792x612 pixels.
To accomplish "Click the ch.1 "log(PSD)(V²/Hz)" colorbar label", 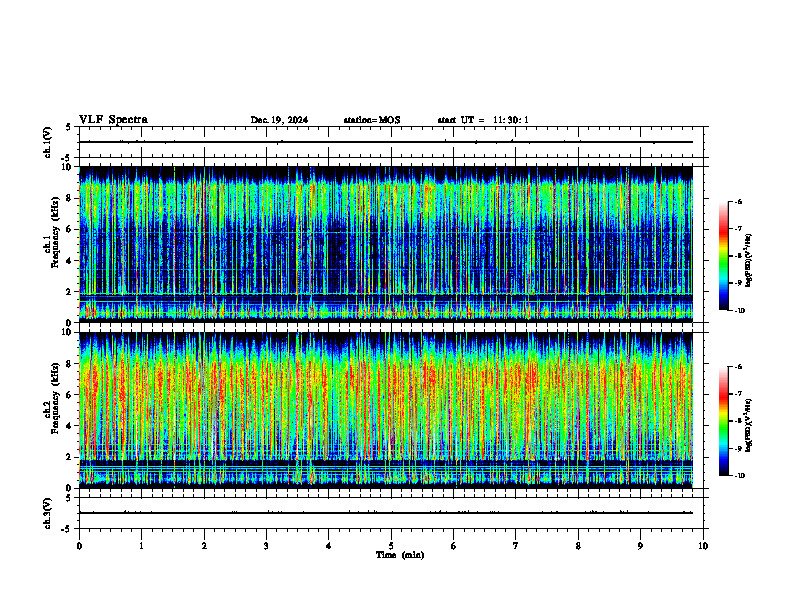I will coord(749,260).
